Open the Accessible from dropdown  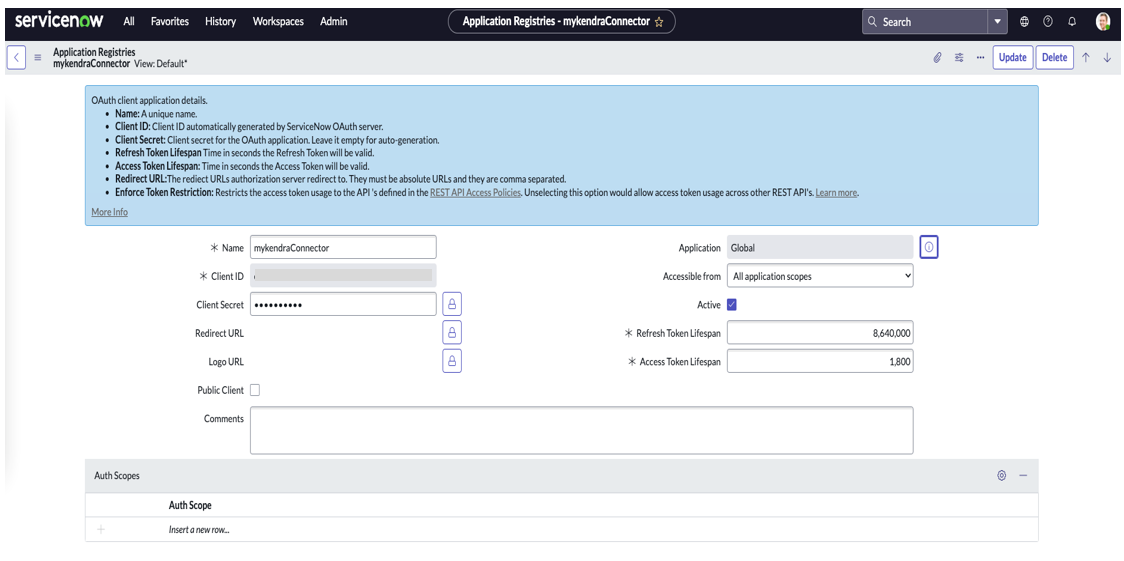click(x=820, y=276)
